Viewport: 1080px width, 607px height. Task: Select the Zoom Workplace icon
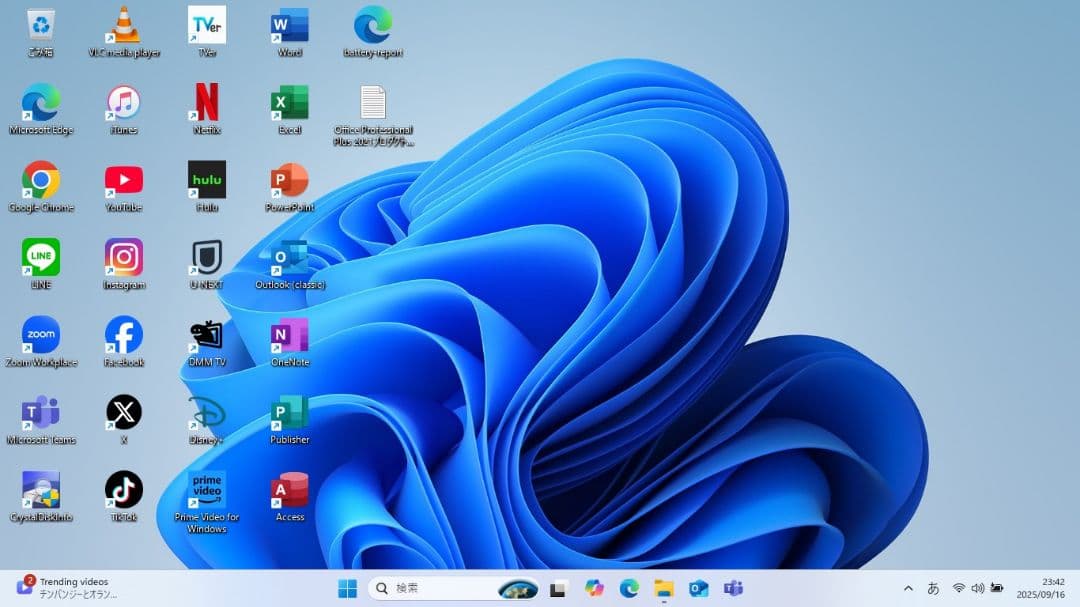point(41,335)
